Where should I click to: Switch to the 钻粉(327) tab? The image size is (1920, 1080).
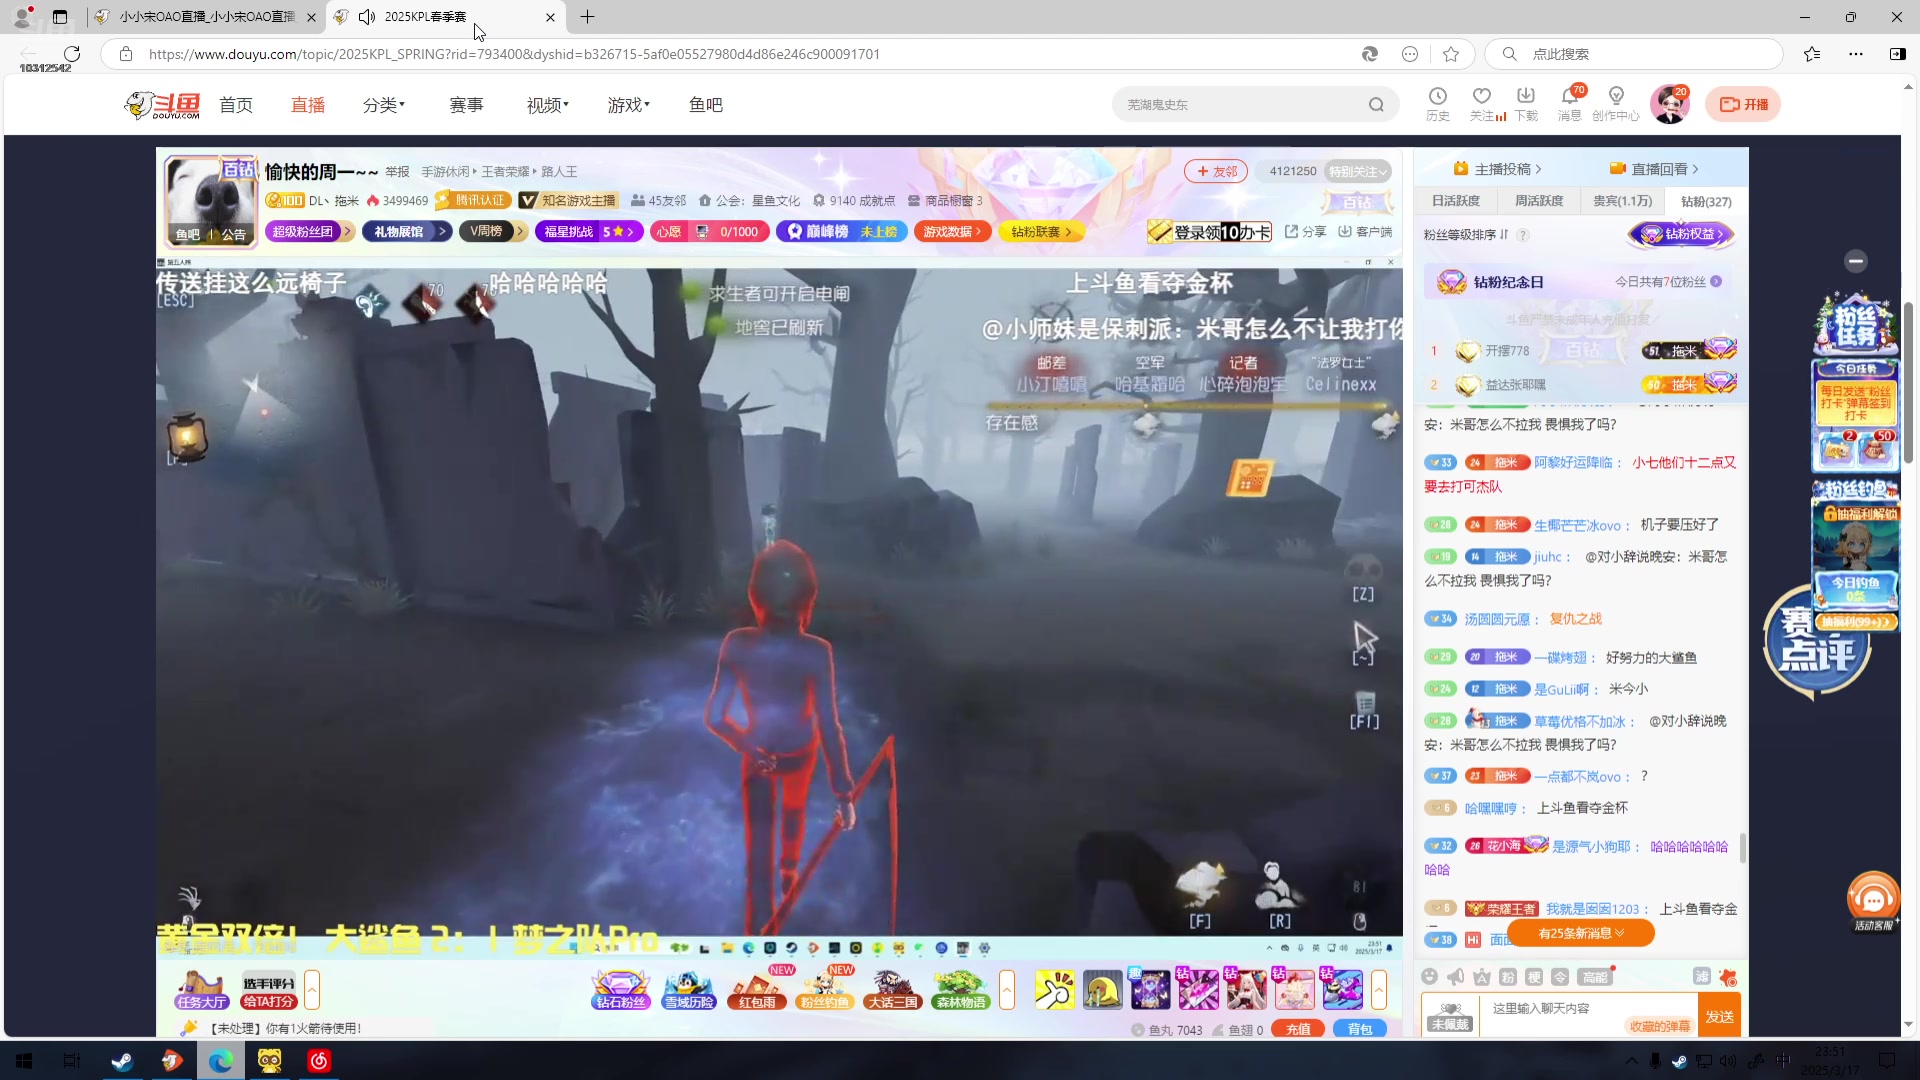pyautogui.click(x=1706, y=201)
